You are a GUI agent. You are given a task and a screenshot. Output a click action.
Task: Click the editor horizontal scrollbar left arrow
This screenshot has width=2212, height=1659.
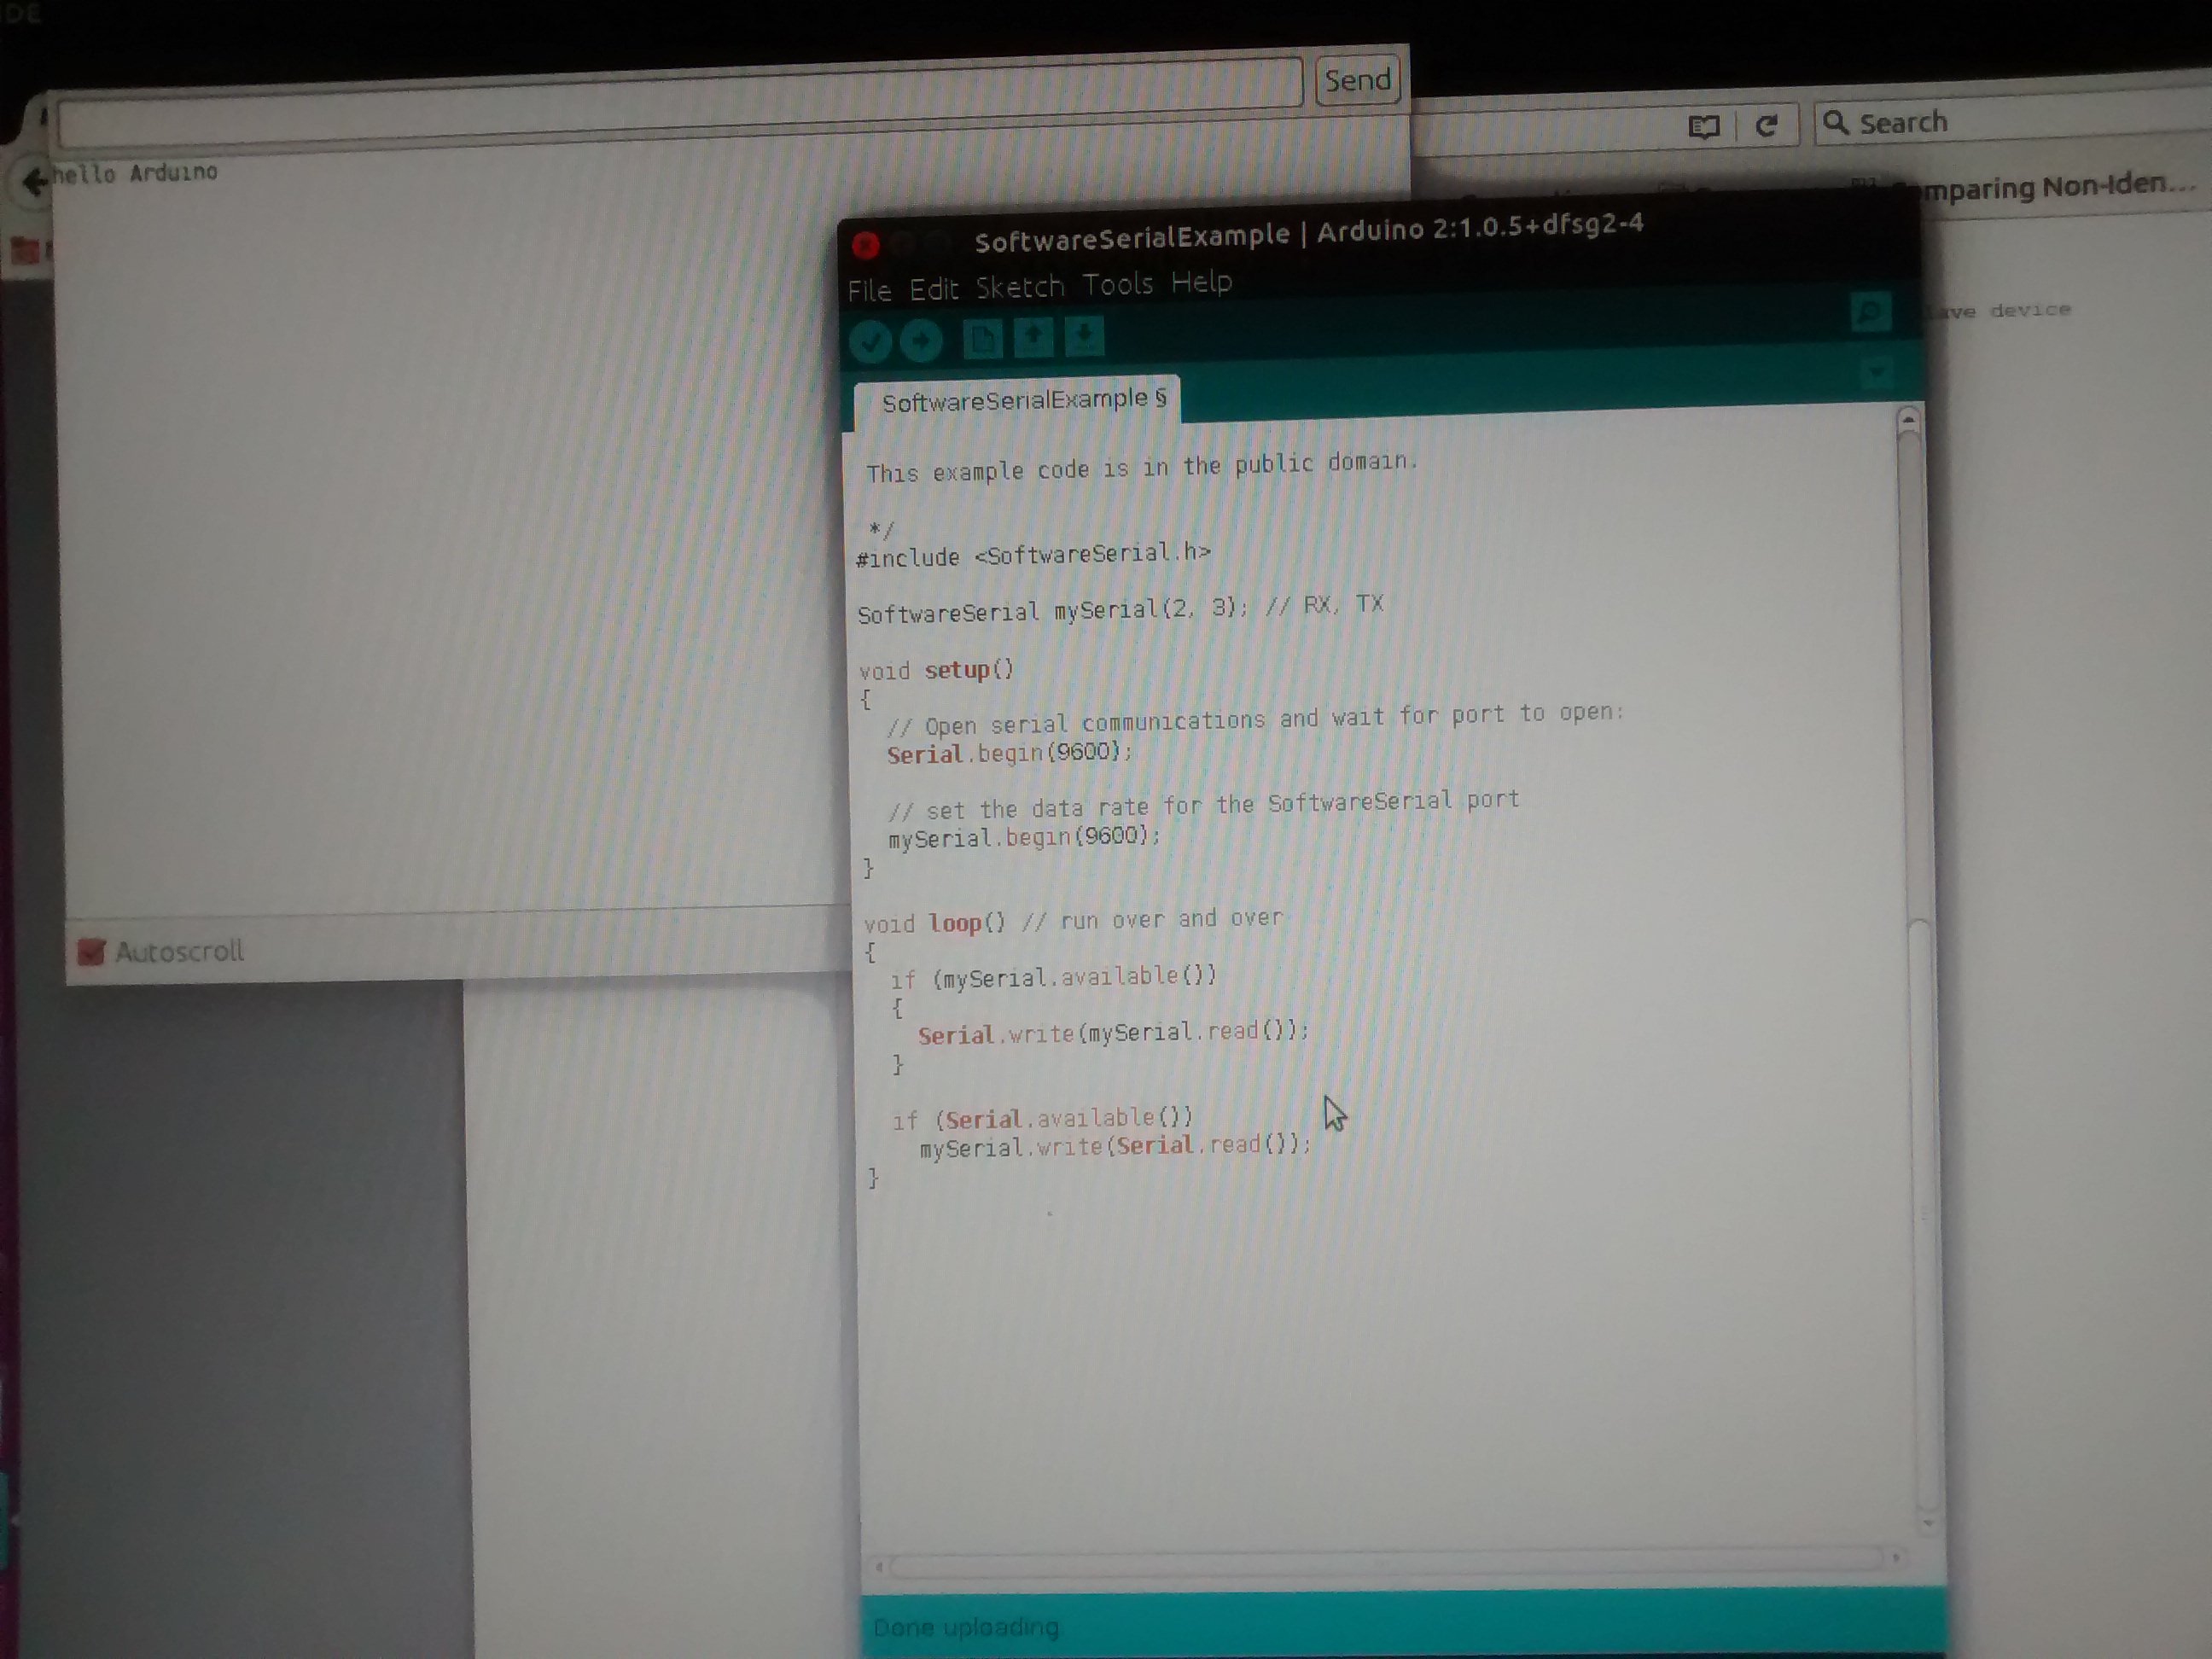879,1566
